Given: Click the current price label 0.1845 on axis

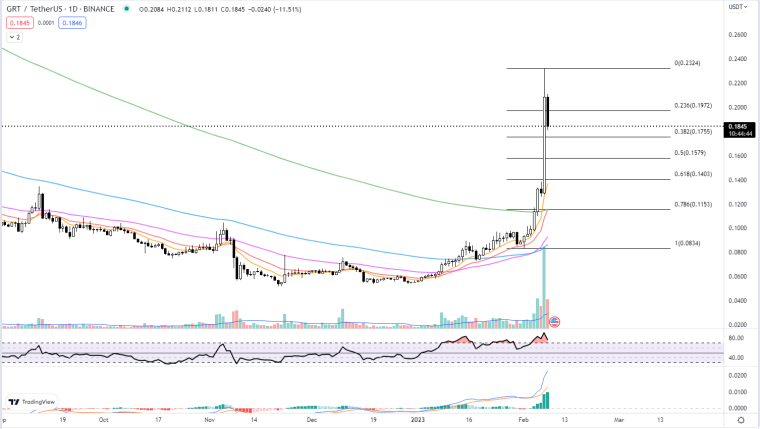Looking at the screenshot, I should pos(739,130).
